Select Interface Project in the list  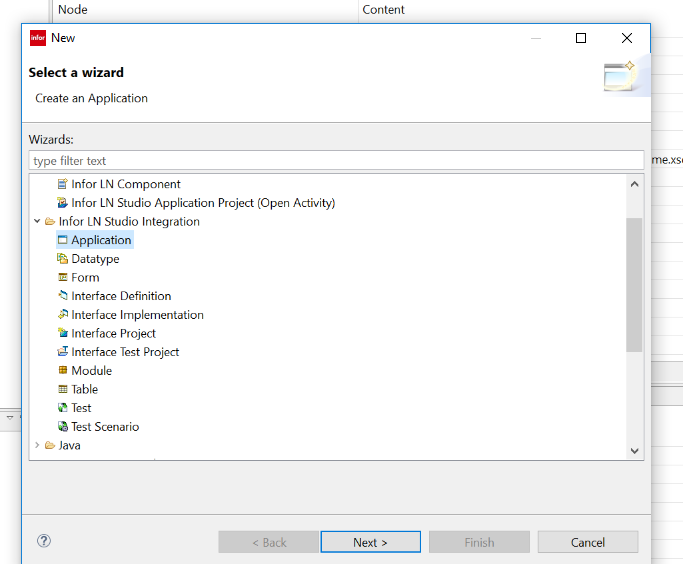[113, 334]
